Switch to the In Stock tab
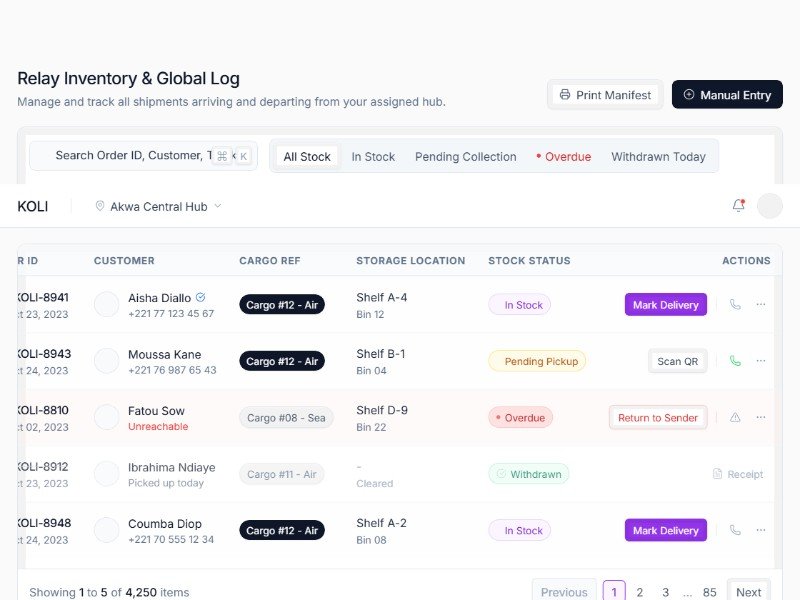The height and width of the screenshot is (600, 800). tap(373, 157)
